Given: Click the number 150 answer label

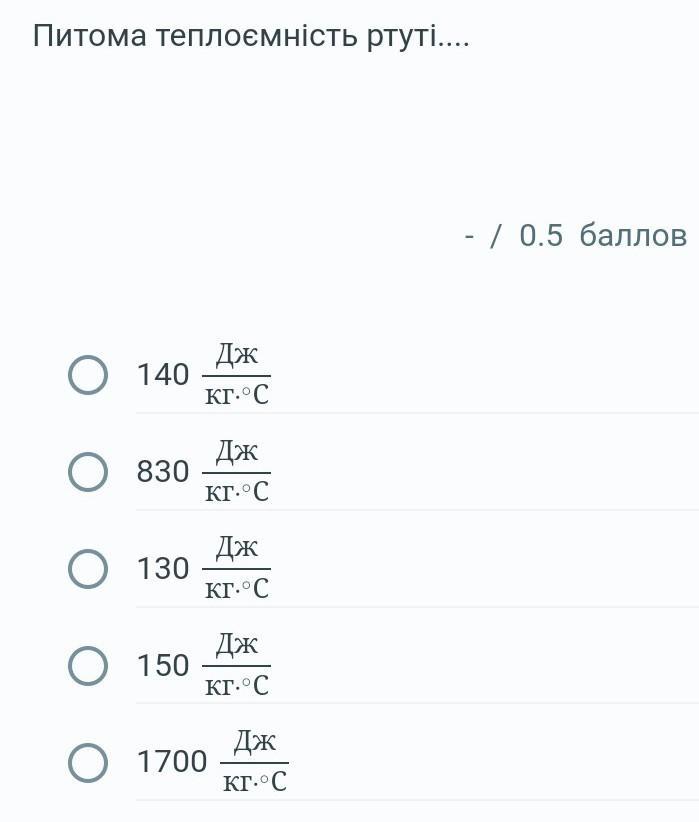Looking at the screenshot, I should pyautogui.click(x=163, y=665).
